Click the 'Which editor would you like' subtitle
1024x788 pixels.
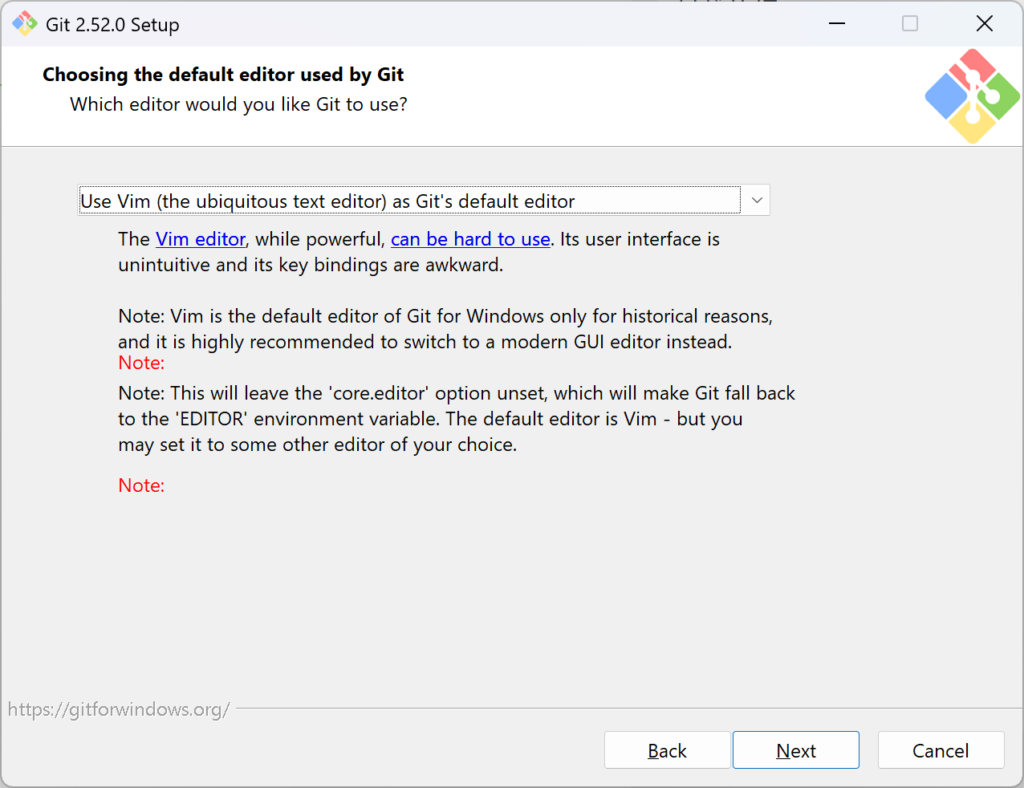(239, 104)
